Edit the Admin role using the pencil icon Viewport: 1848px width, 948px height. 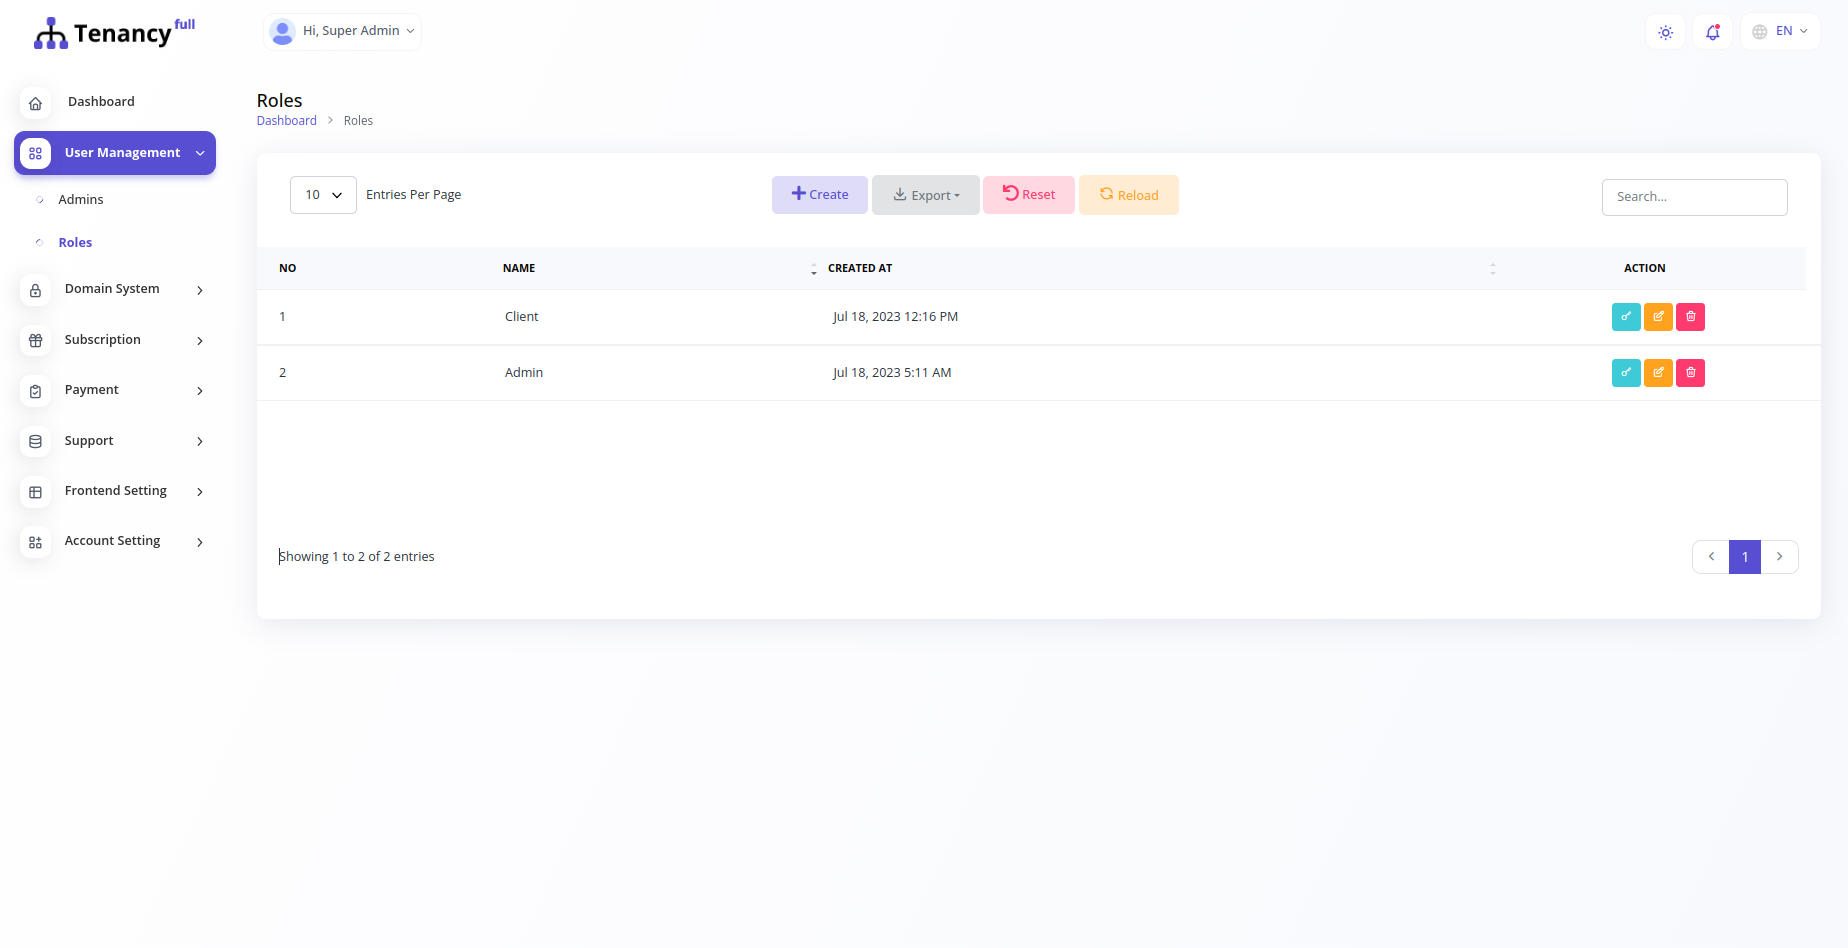coord(1658,373)
